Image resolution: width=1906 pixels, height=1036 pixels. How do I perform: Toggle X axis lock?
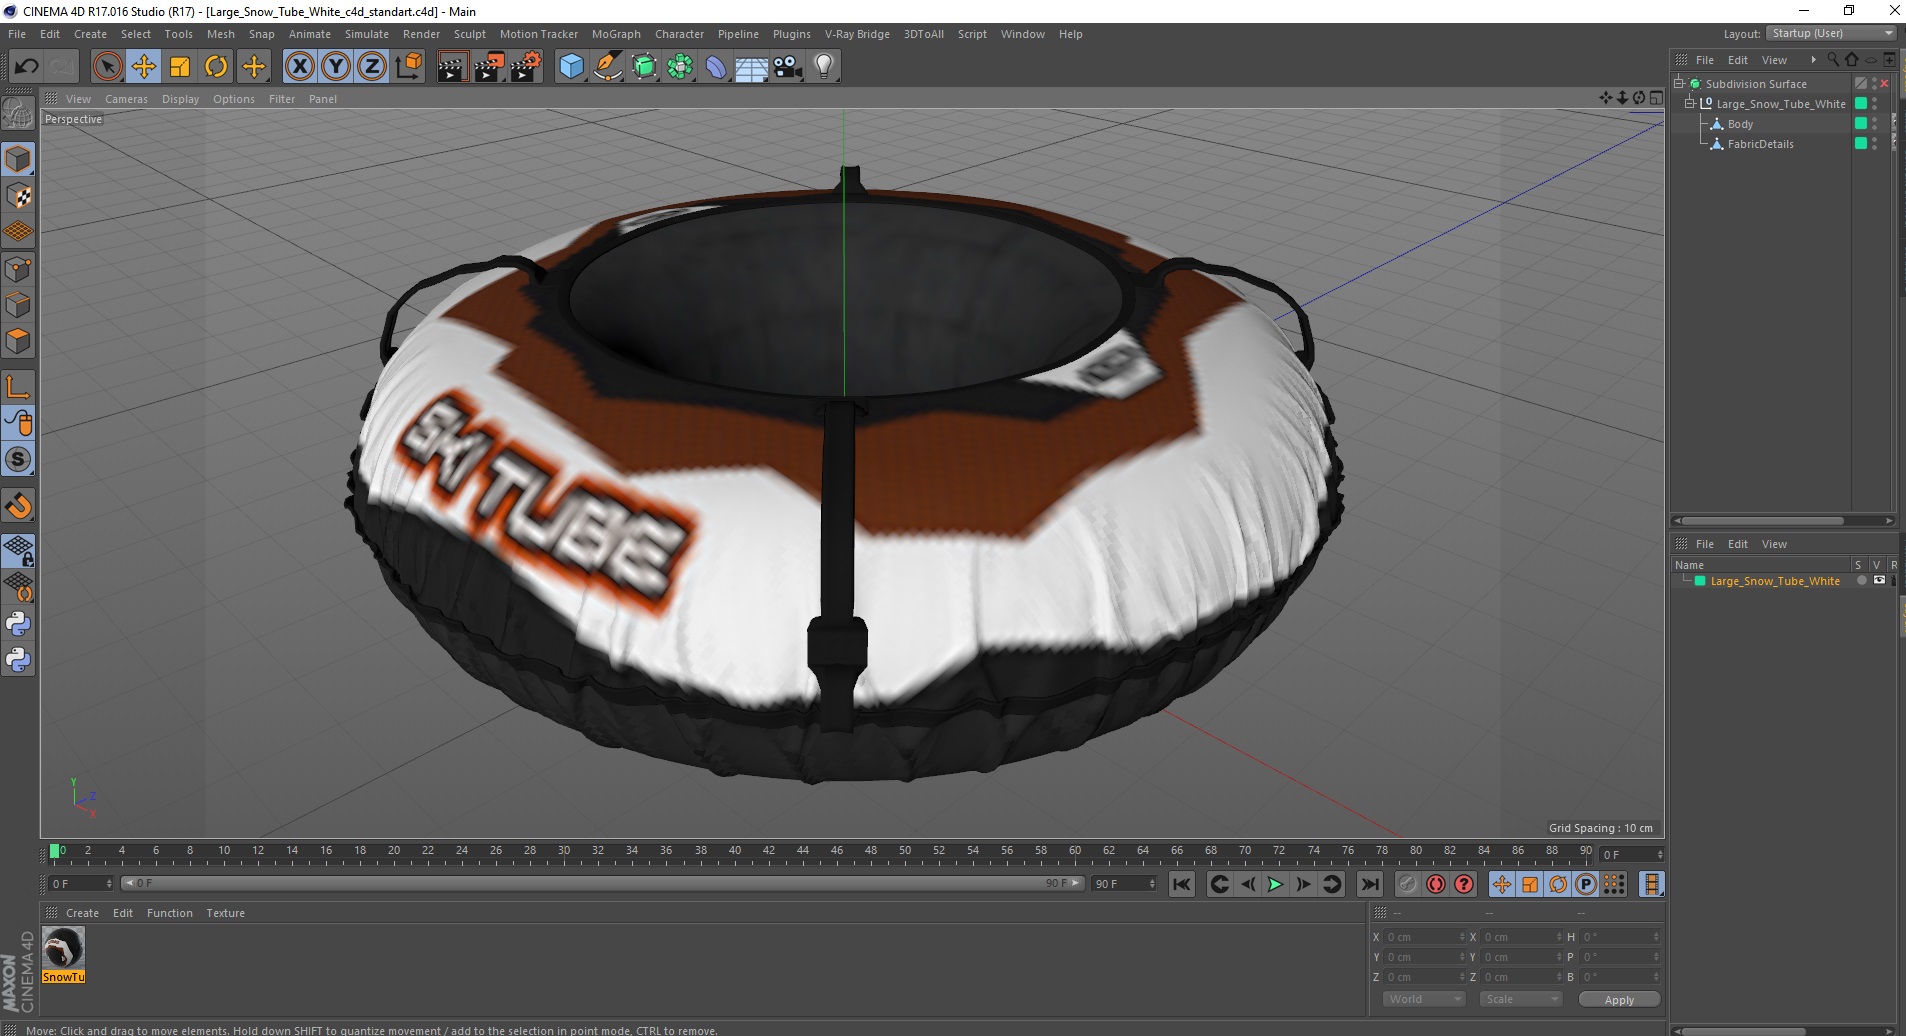pyautogui.click(x=299, y=67)
